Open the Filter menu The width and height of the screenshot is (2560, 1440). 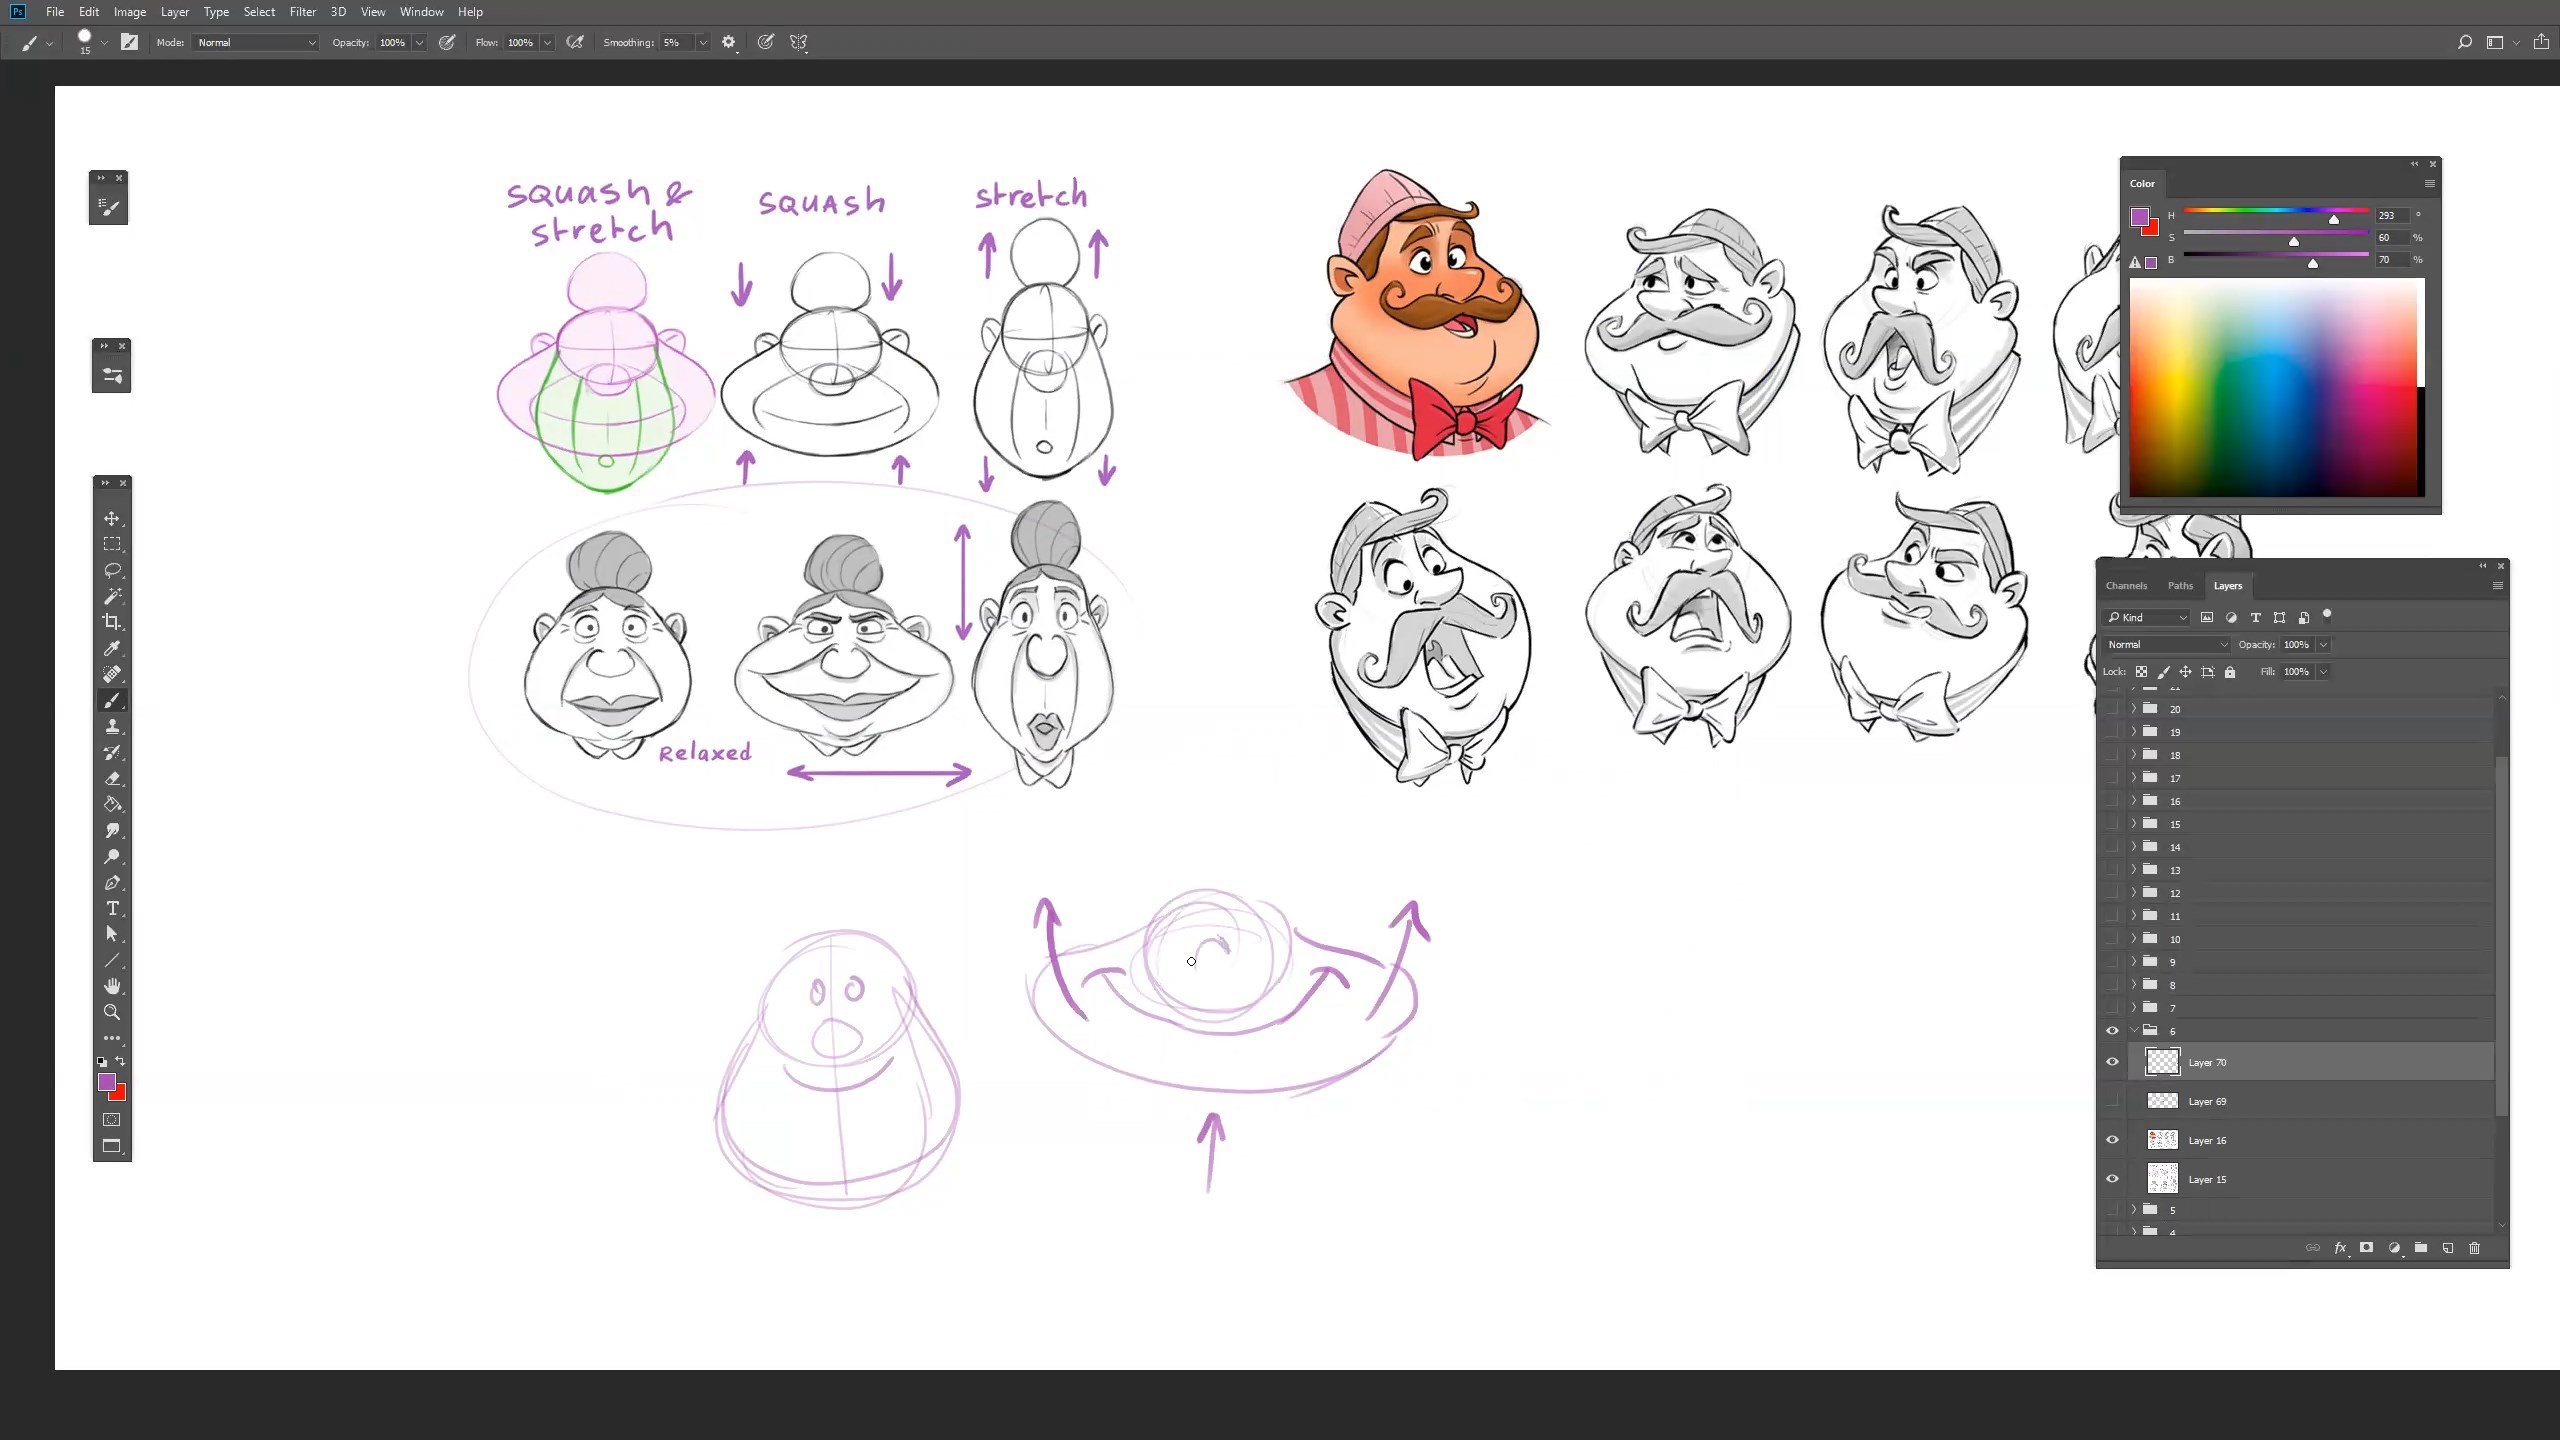point(302,12)
